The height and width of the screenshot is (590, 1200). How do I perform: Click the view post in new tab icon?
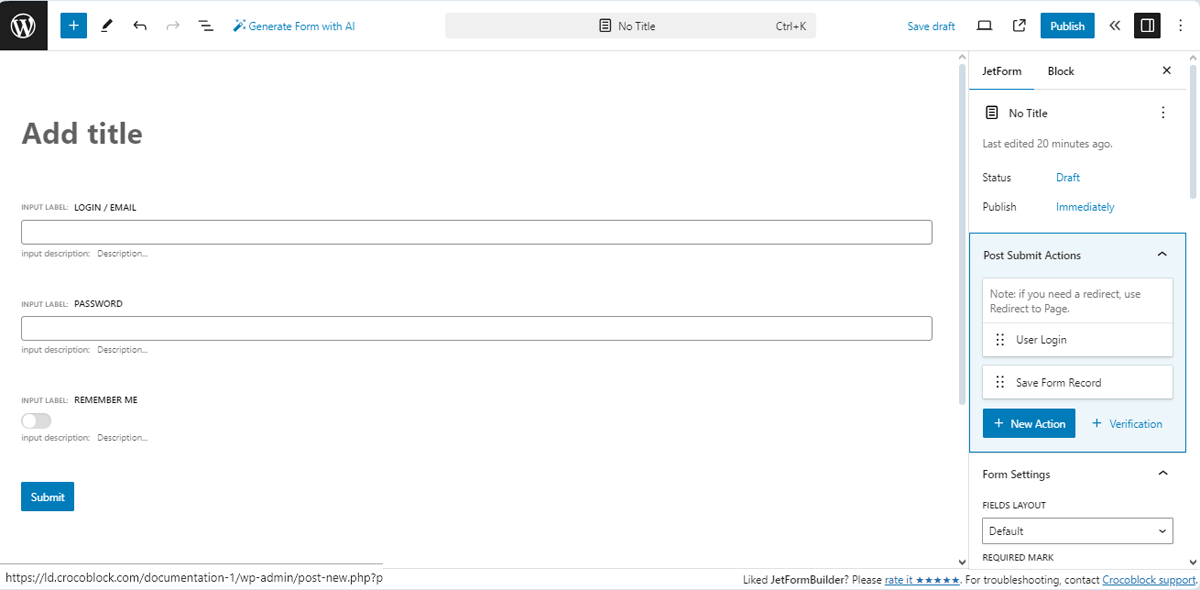pyautogui.click(x=1018, y=25)
